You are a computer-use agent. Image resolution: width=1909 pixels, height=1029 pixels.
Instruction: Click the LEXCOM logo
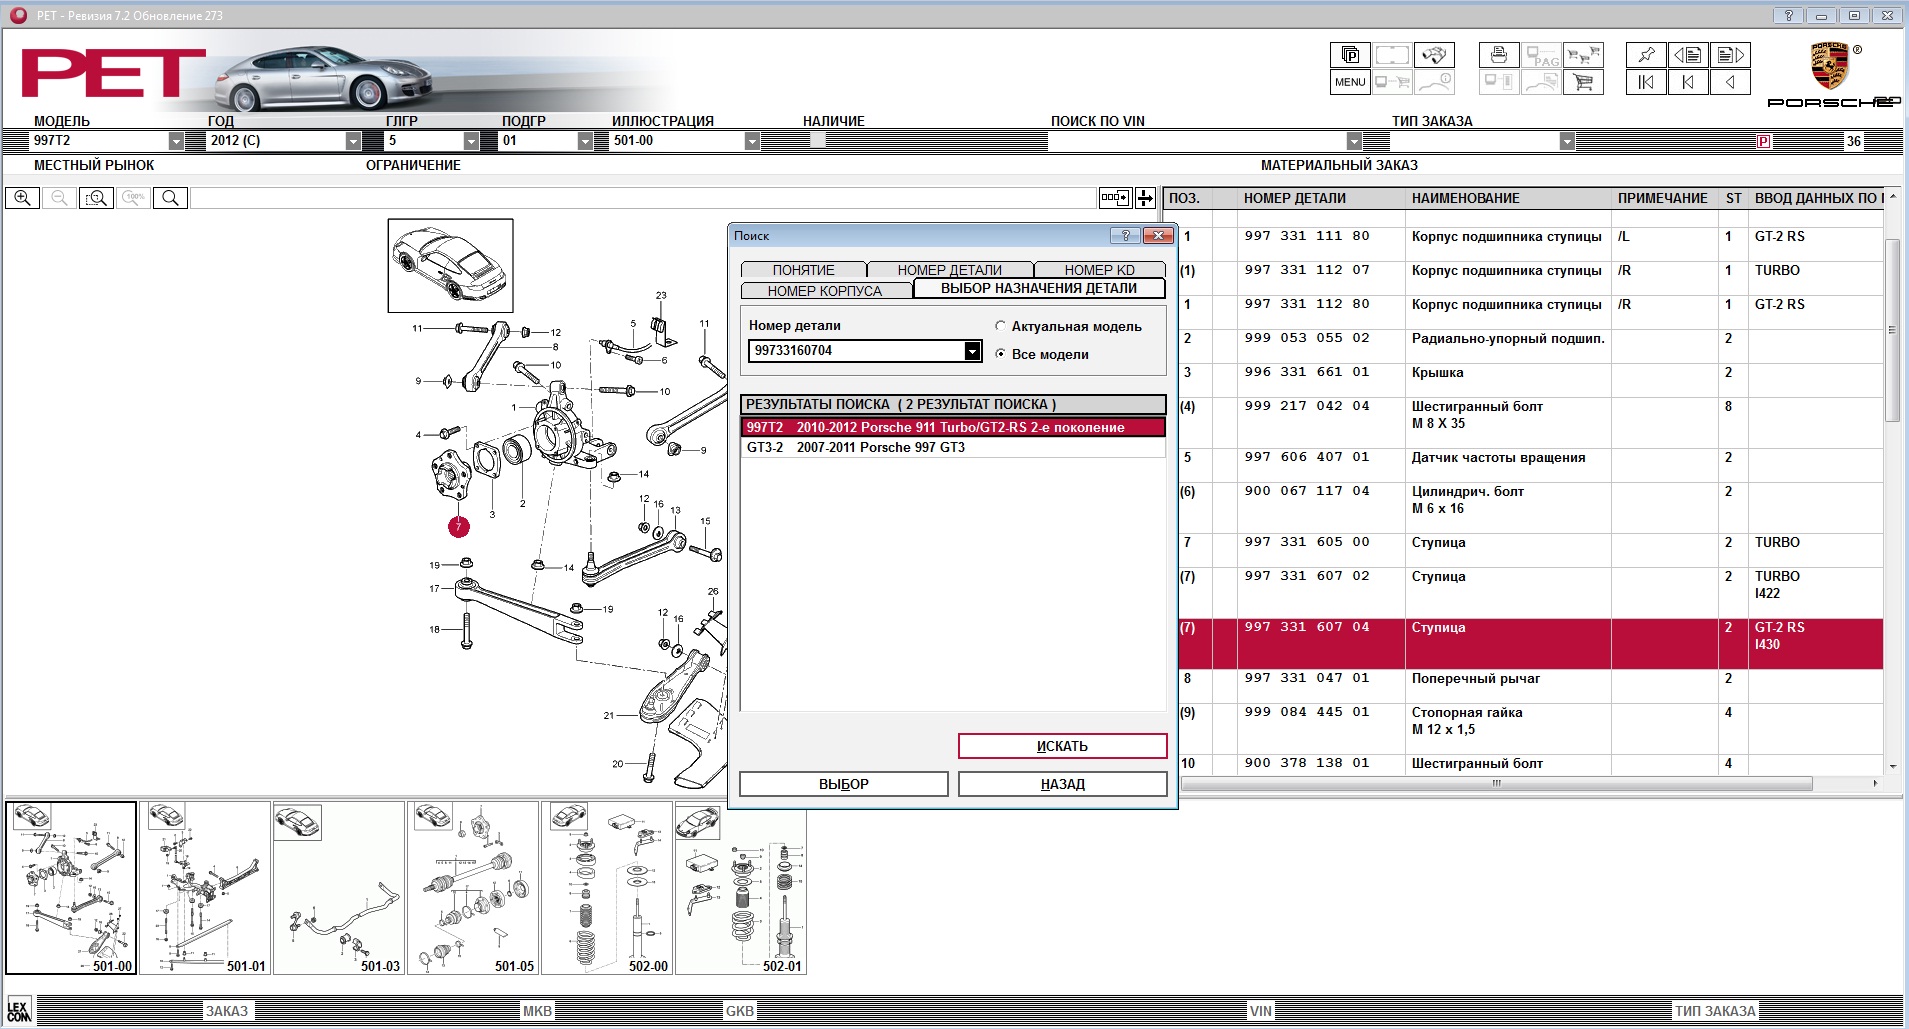19,1010
